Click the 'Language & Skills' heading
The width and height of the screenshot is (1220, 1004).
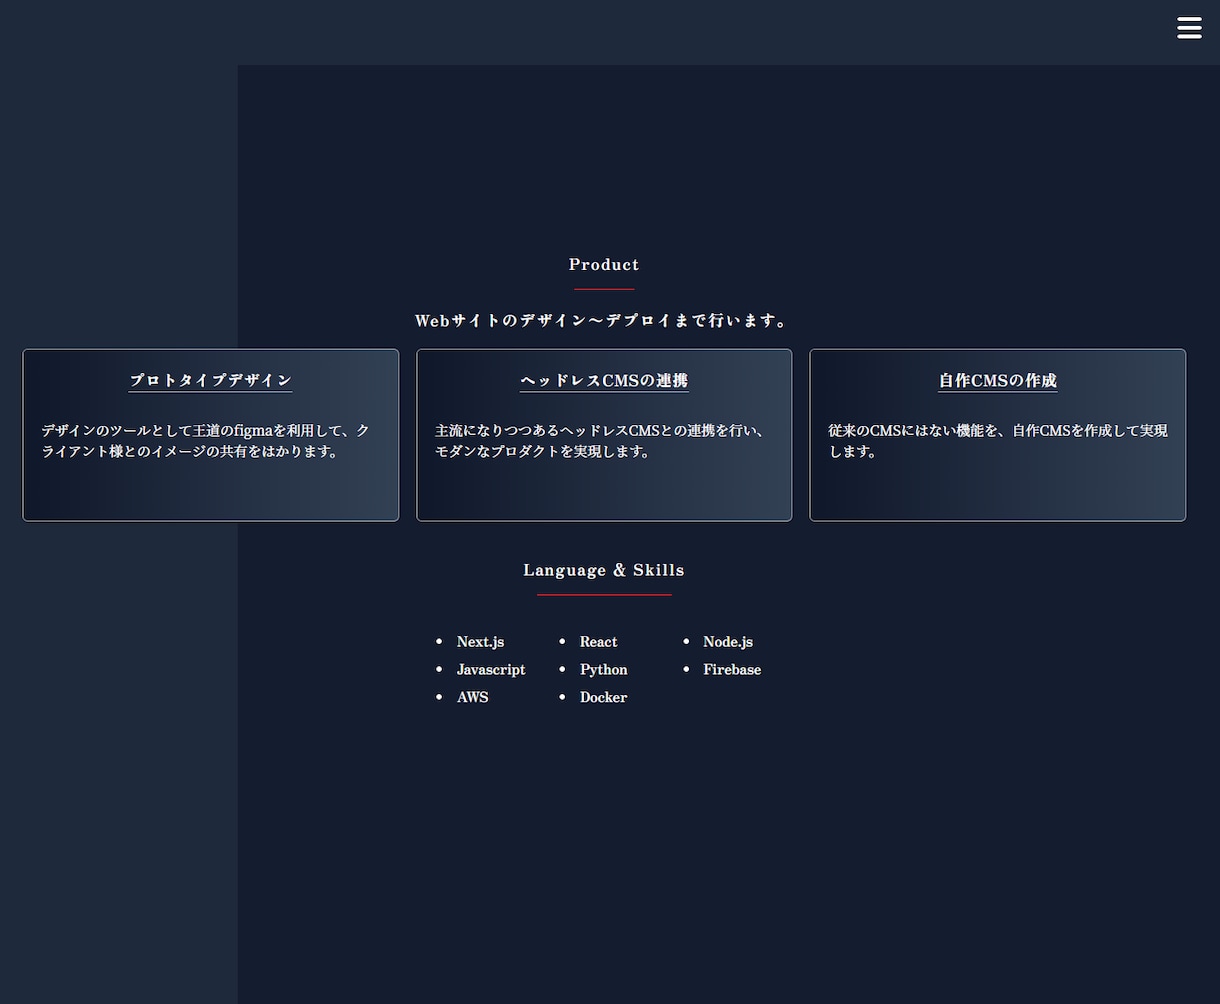pyautogui.click(x=604, y=570)
